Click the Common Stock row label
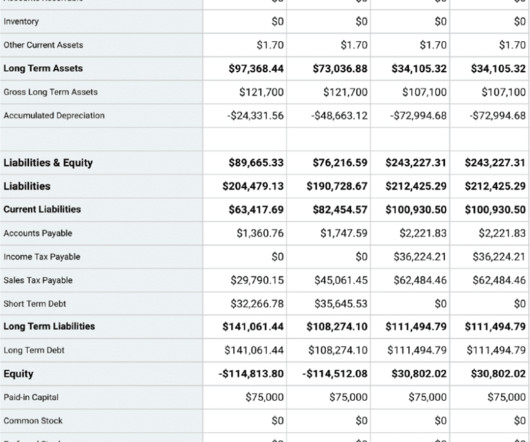530x442 pixels. click(33, 421)
